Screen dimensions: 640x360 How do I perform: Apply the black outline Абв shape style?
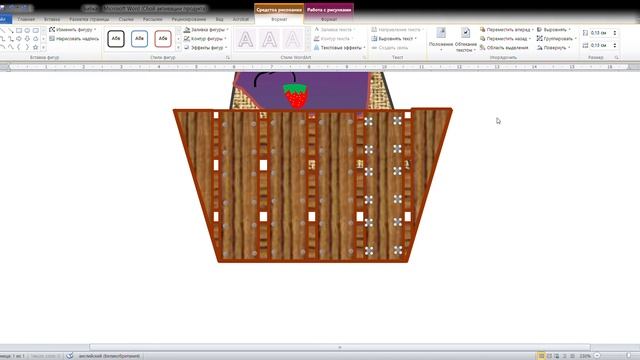pos(116,39)
